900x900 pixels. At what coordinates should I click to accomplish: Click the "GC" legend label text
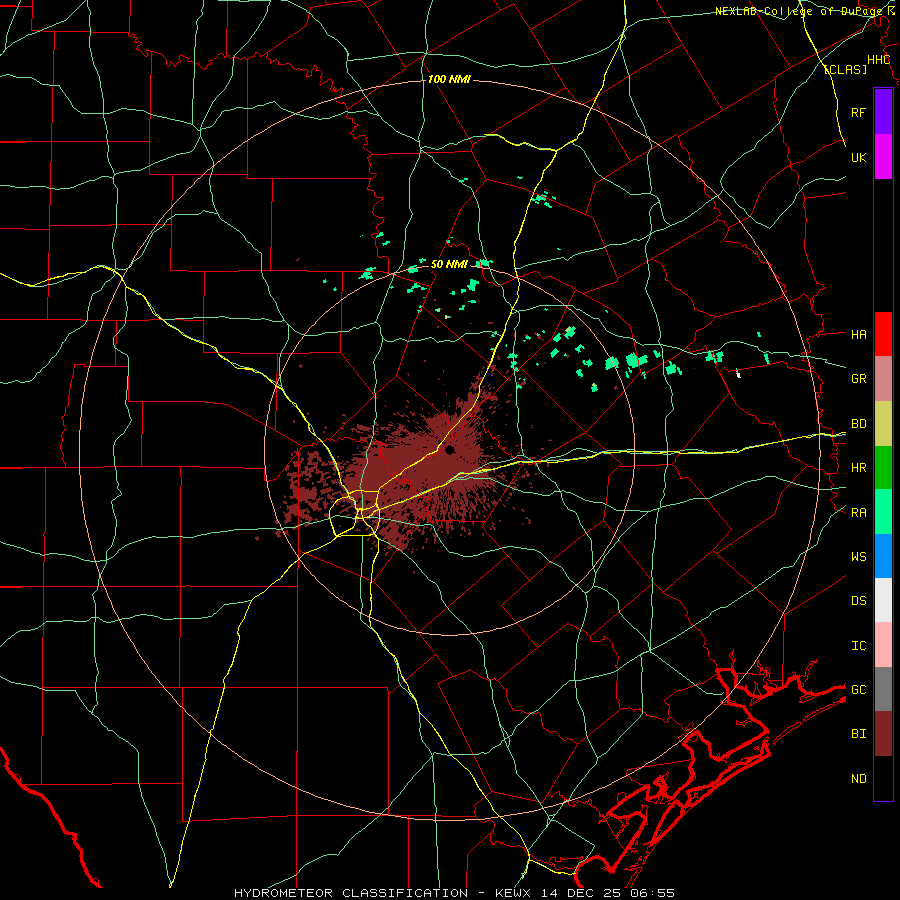pyautogui.click(x=858, y=689)
